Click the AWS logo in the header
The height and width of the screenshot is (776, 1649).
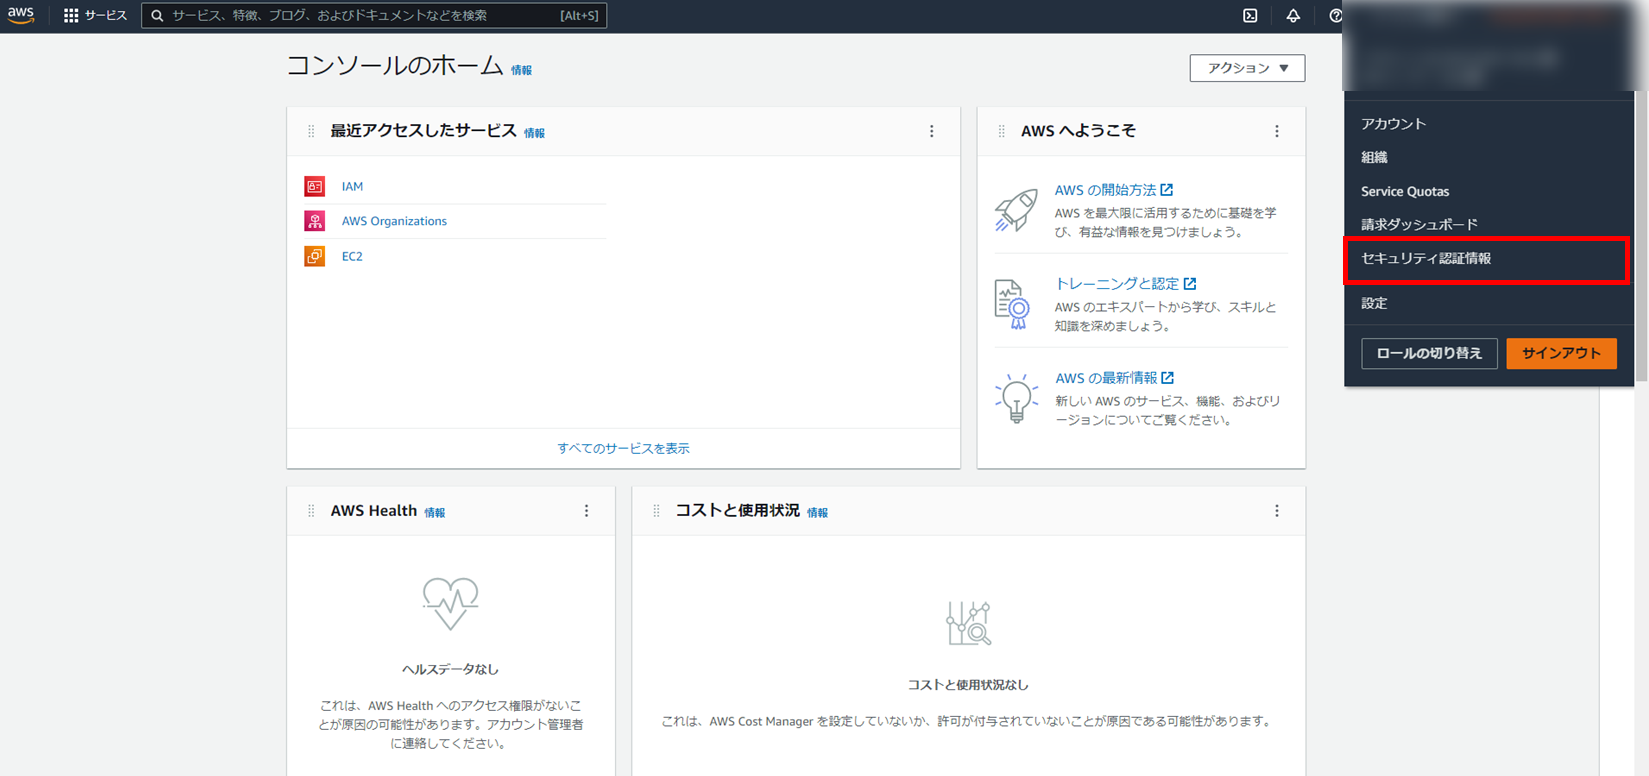(21, 15)
